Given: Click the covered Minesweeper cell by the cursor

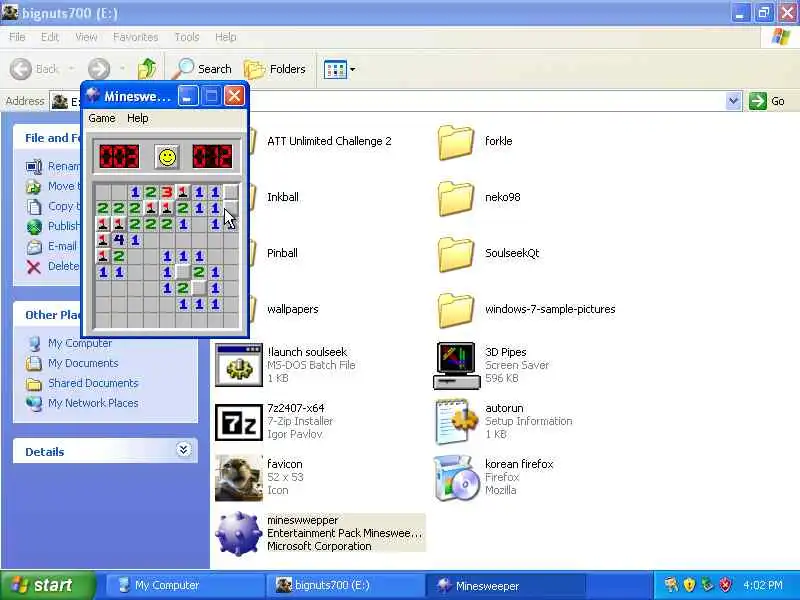Looking at the screenshot, I should [x=231, y=208].
